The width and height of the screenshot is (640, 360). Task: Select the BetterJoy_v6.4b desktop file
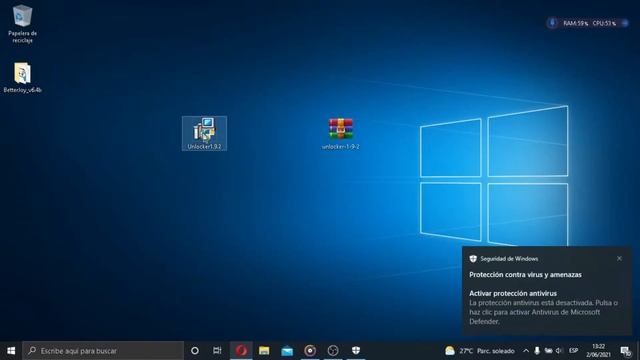click(x=22, y=78)
